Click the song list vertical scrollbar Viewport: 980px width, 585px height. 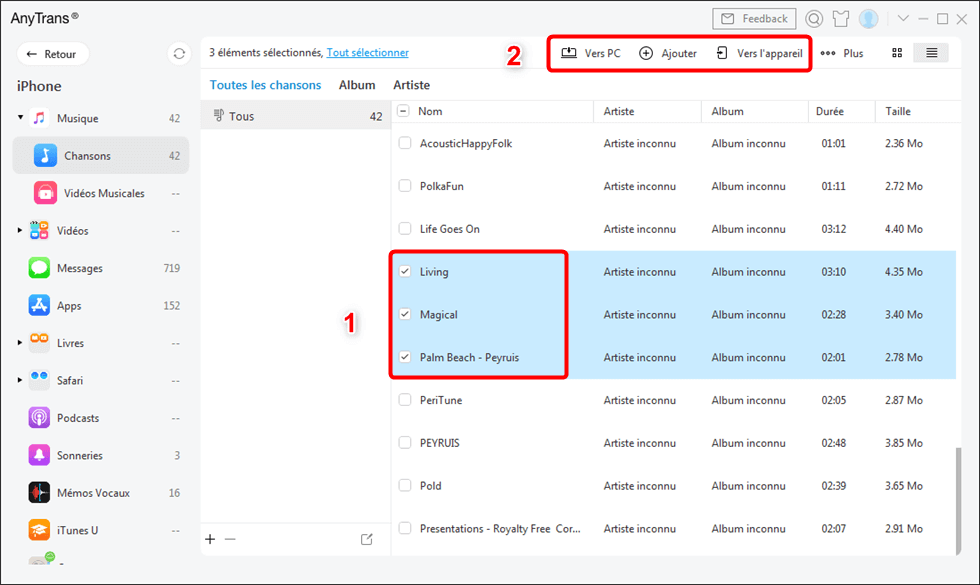click(x=958, y=500)
